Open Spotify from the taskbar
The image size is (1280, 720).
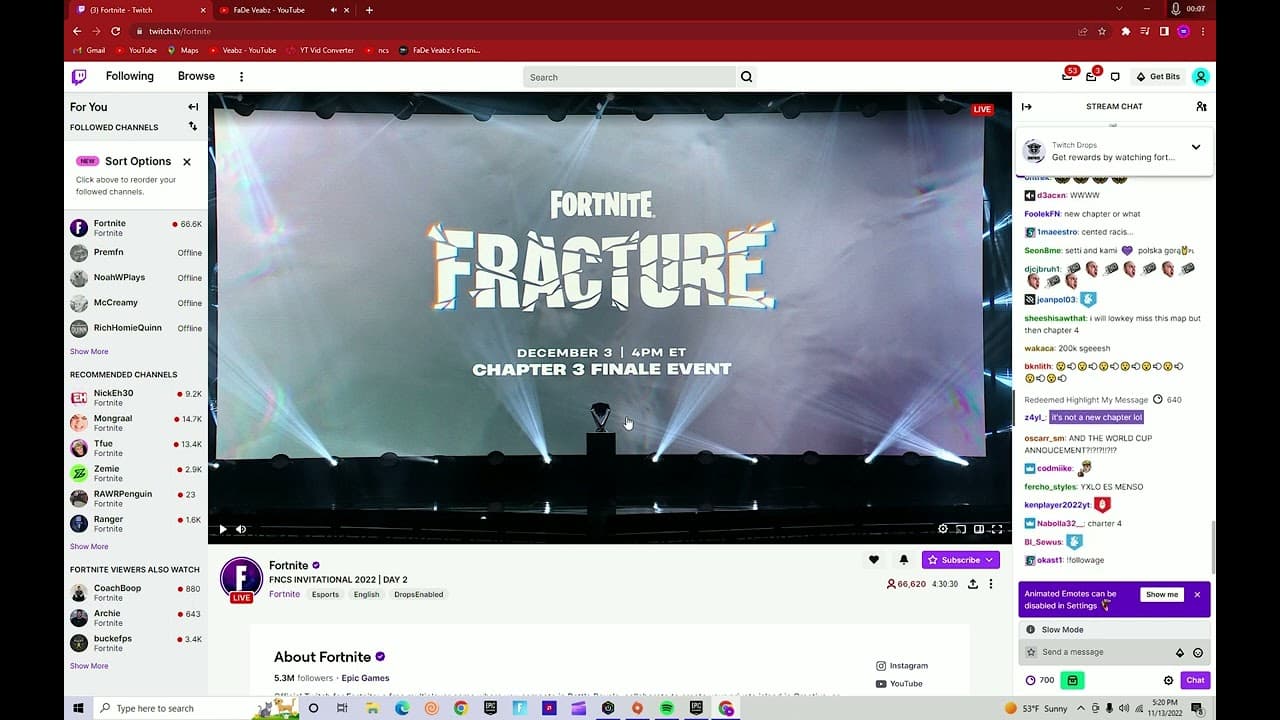tap(667, 708)
